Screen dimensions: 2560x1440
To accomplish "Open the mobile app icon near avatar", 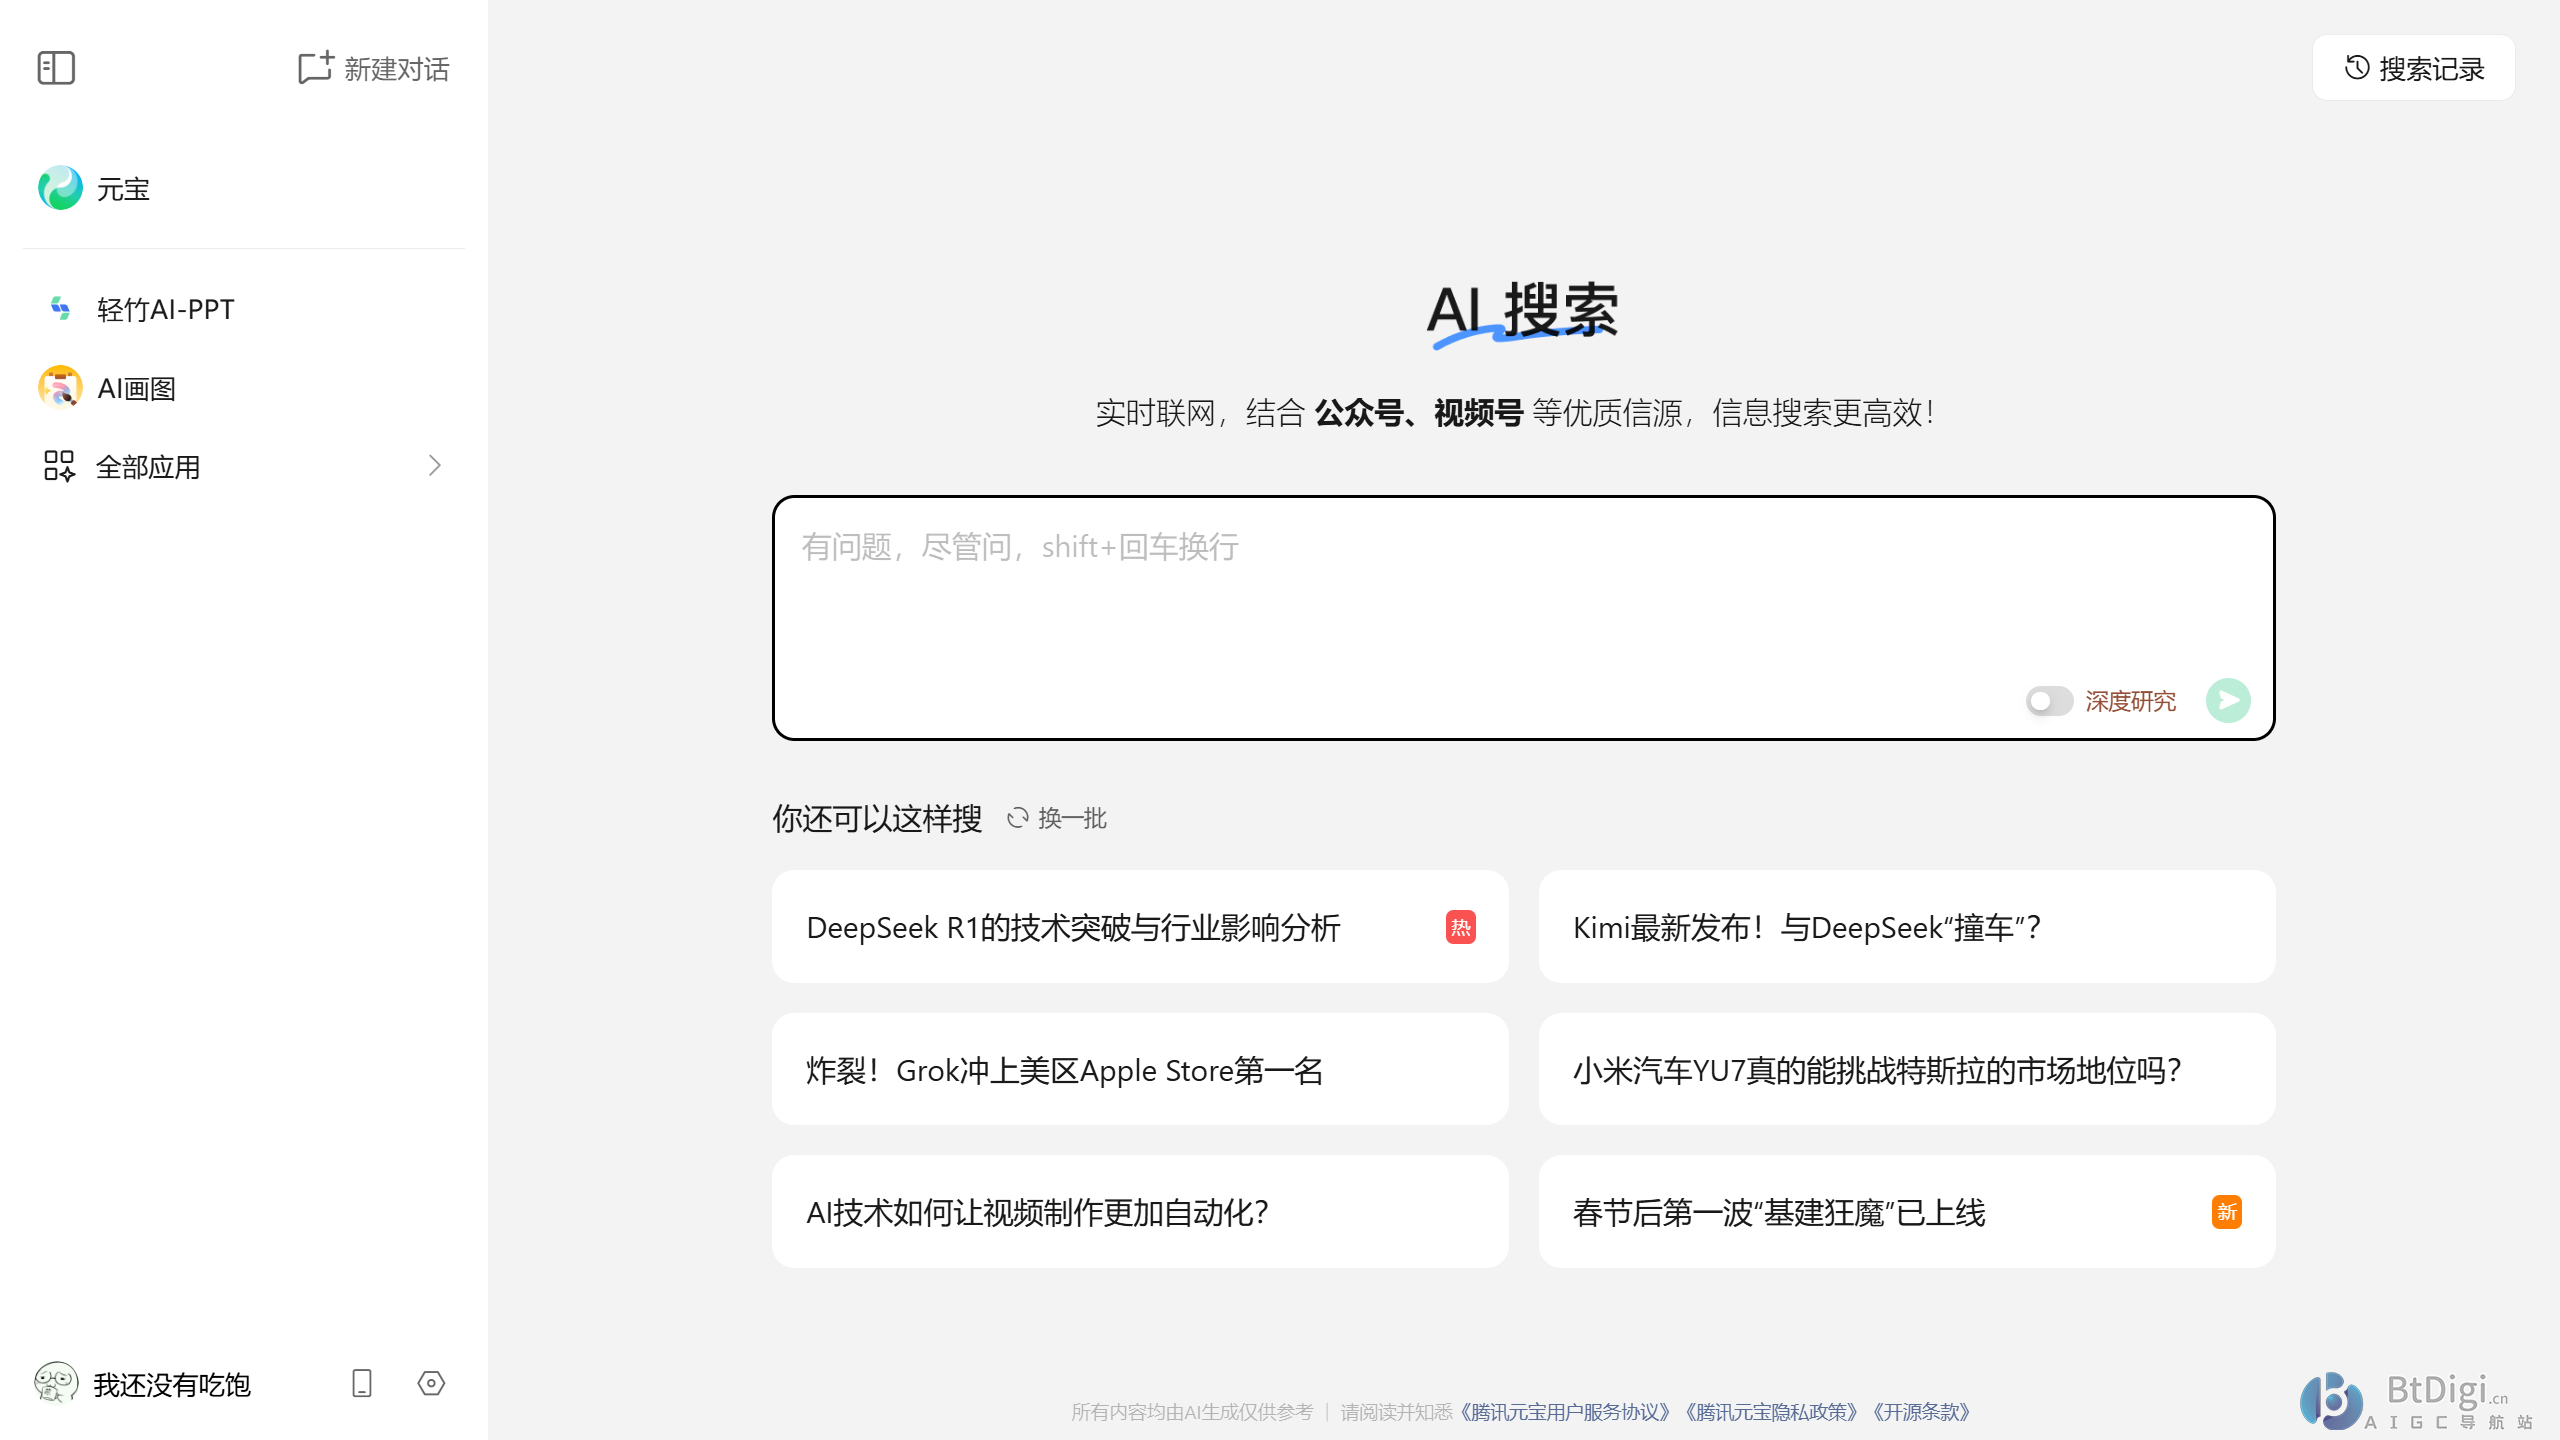I will [x=360, y=1384].
